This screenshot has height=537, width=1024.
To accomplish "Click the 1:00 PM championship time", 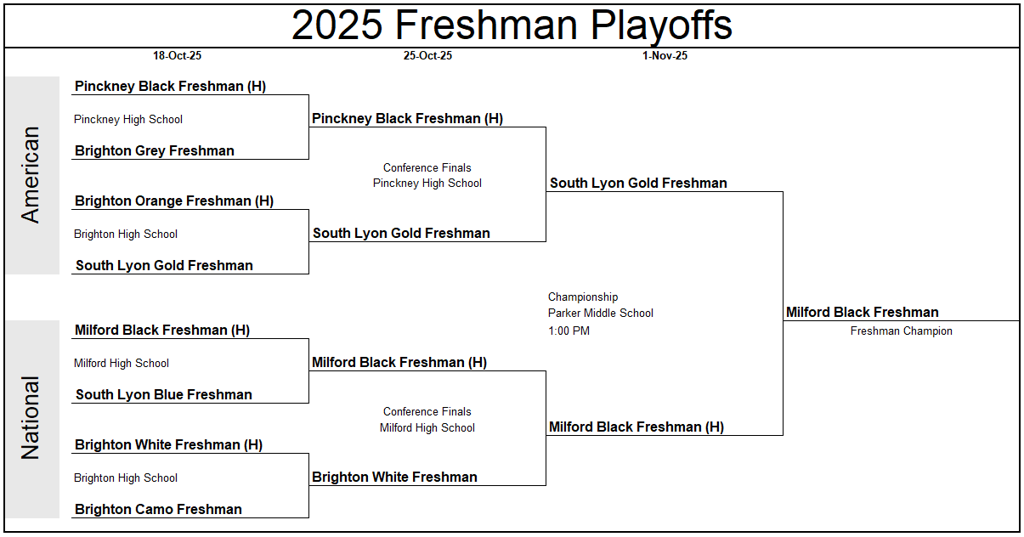I will coord(569,331).
